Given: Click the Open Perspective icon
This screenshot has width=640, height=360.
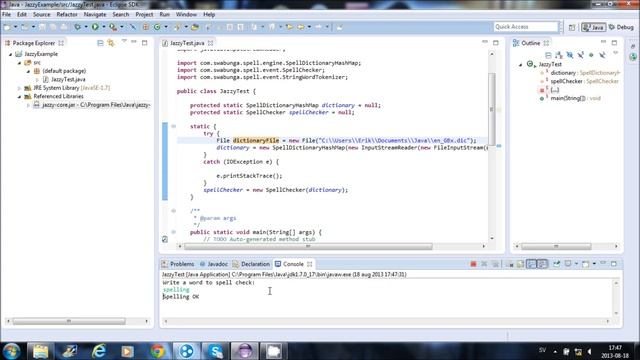Looking at the screenshot, I should click(572, 27).
